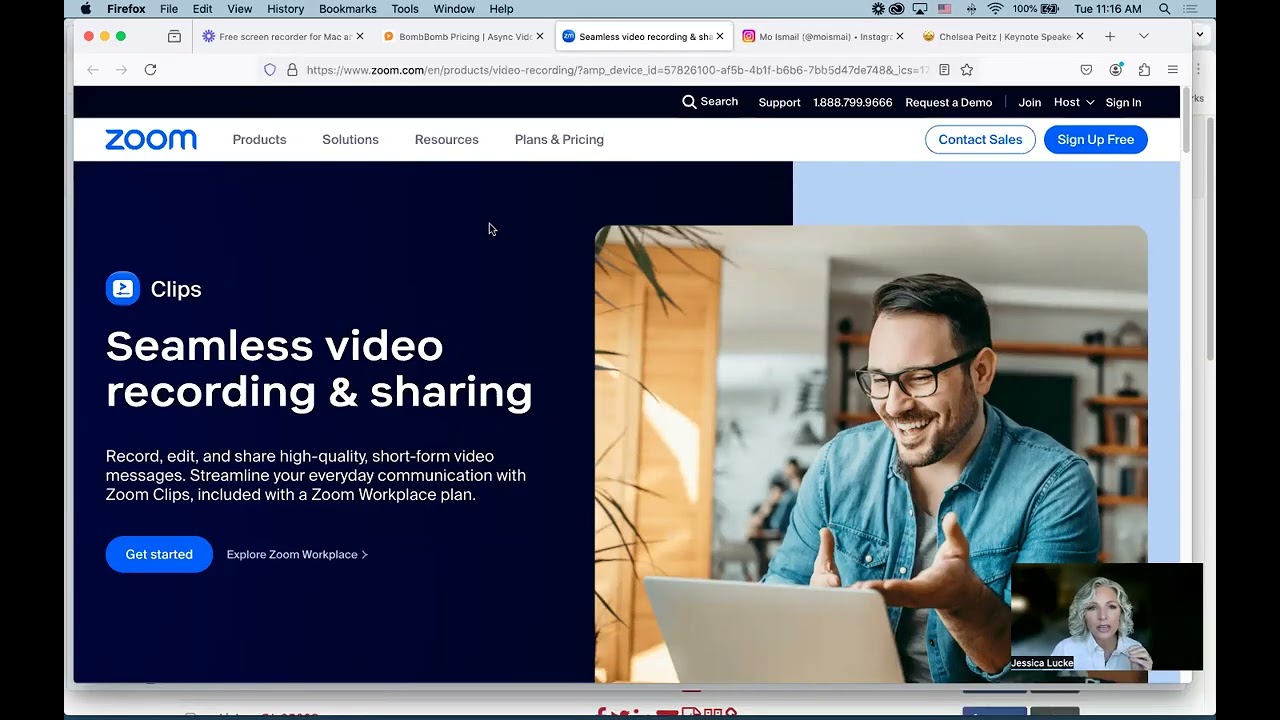
Task: Click the Join link
Action: pyautogui.click(x=1030, y=102)
